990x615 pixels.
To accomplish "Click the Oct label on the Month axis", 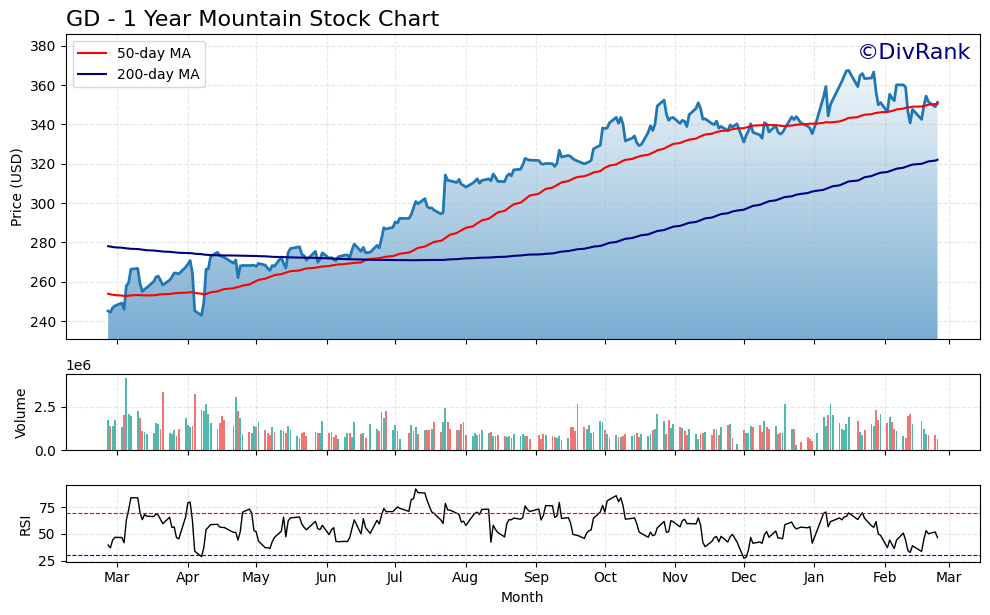I will 607,577.
